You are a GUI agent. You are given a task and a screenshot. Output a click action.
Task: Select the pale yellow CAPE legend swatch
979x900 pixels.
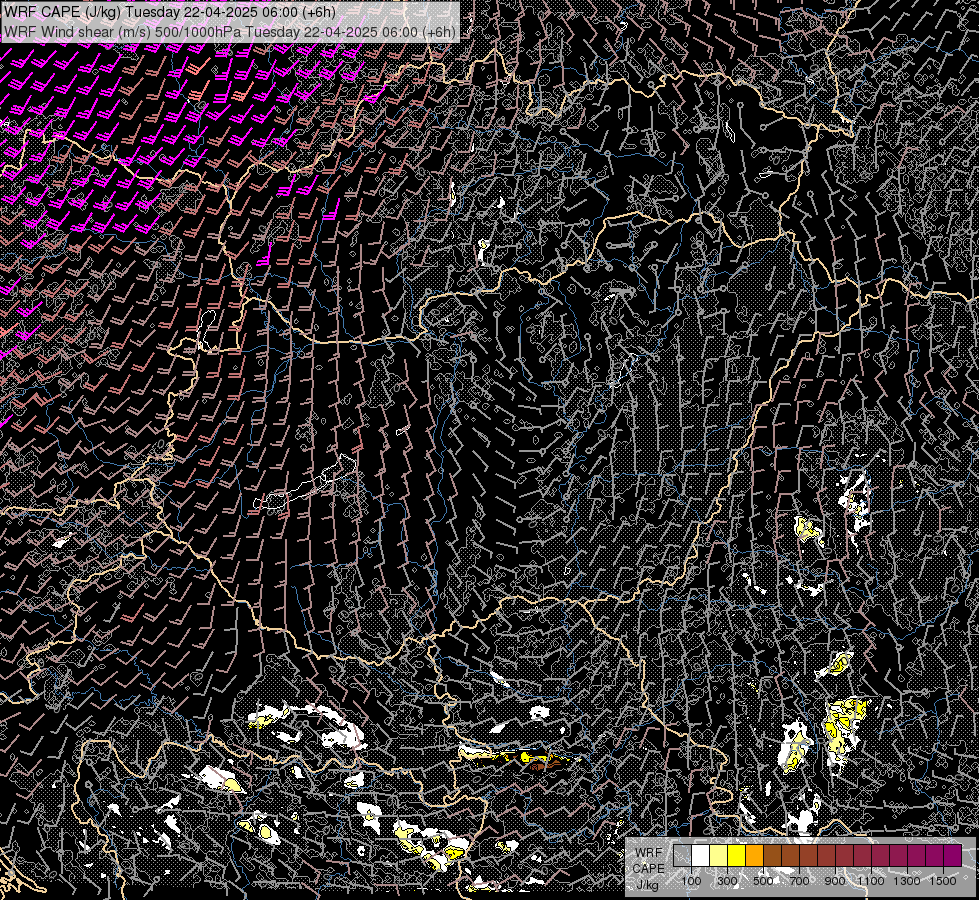point(719,855)
